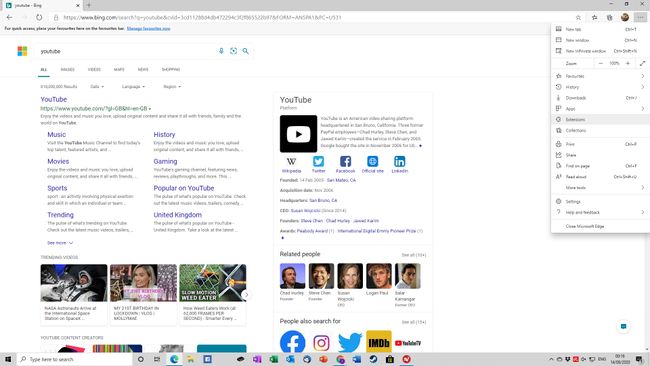Open the Collections toolbar icon

[x=609, y=17]
